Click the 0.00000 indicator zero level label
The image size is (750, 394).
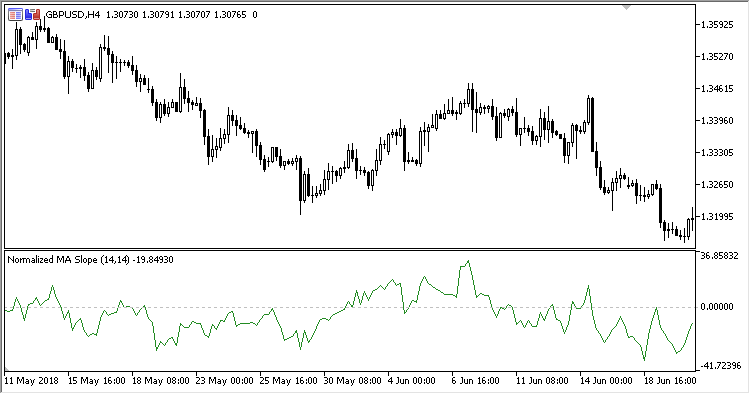tap(717, 307)
